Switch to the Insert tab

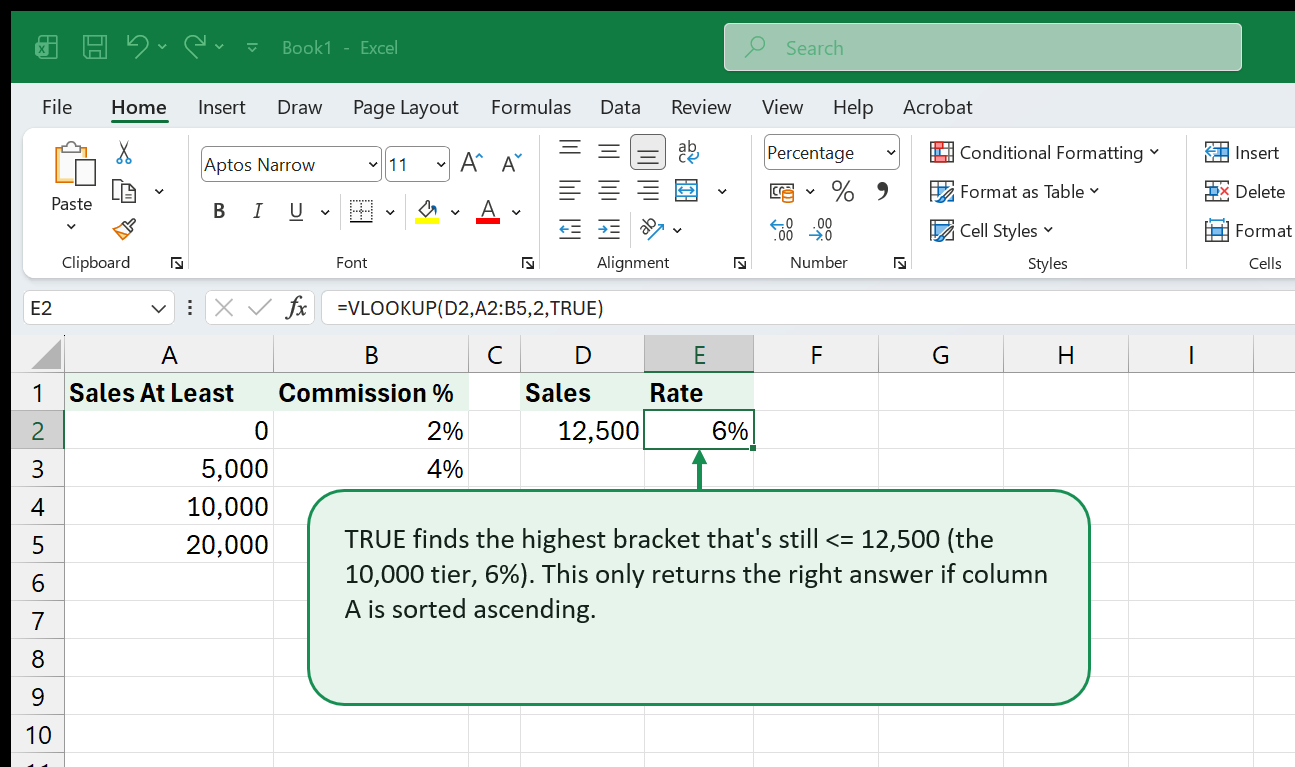click(222, 107)
